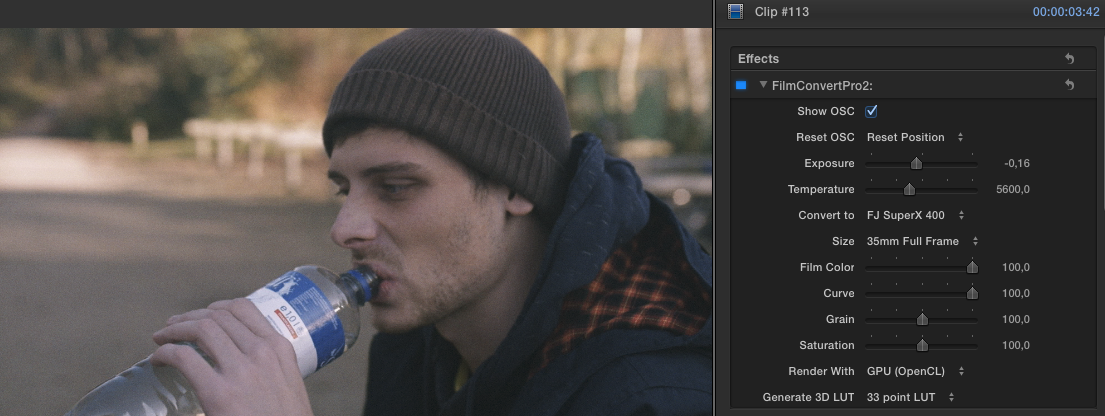This screenshot has height=416, width=1105.
Task: Click the Film Color slider handle
Action: pos(972,267)
